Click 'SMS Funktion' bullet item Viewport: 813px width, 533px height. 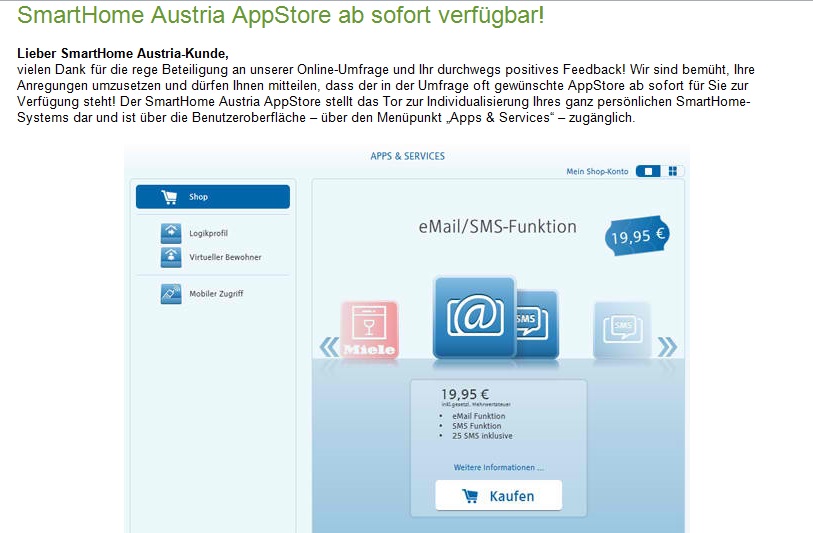[476, 426]
